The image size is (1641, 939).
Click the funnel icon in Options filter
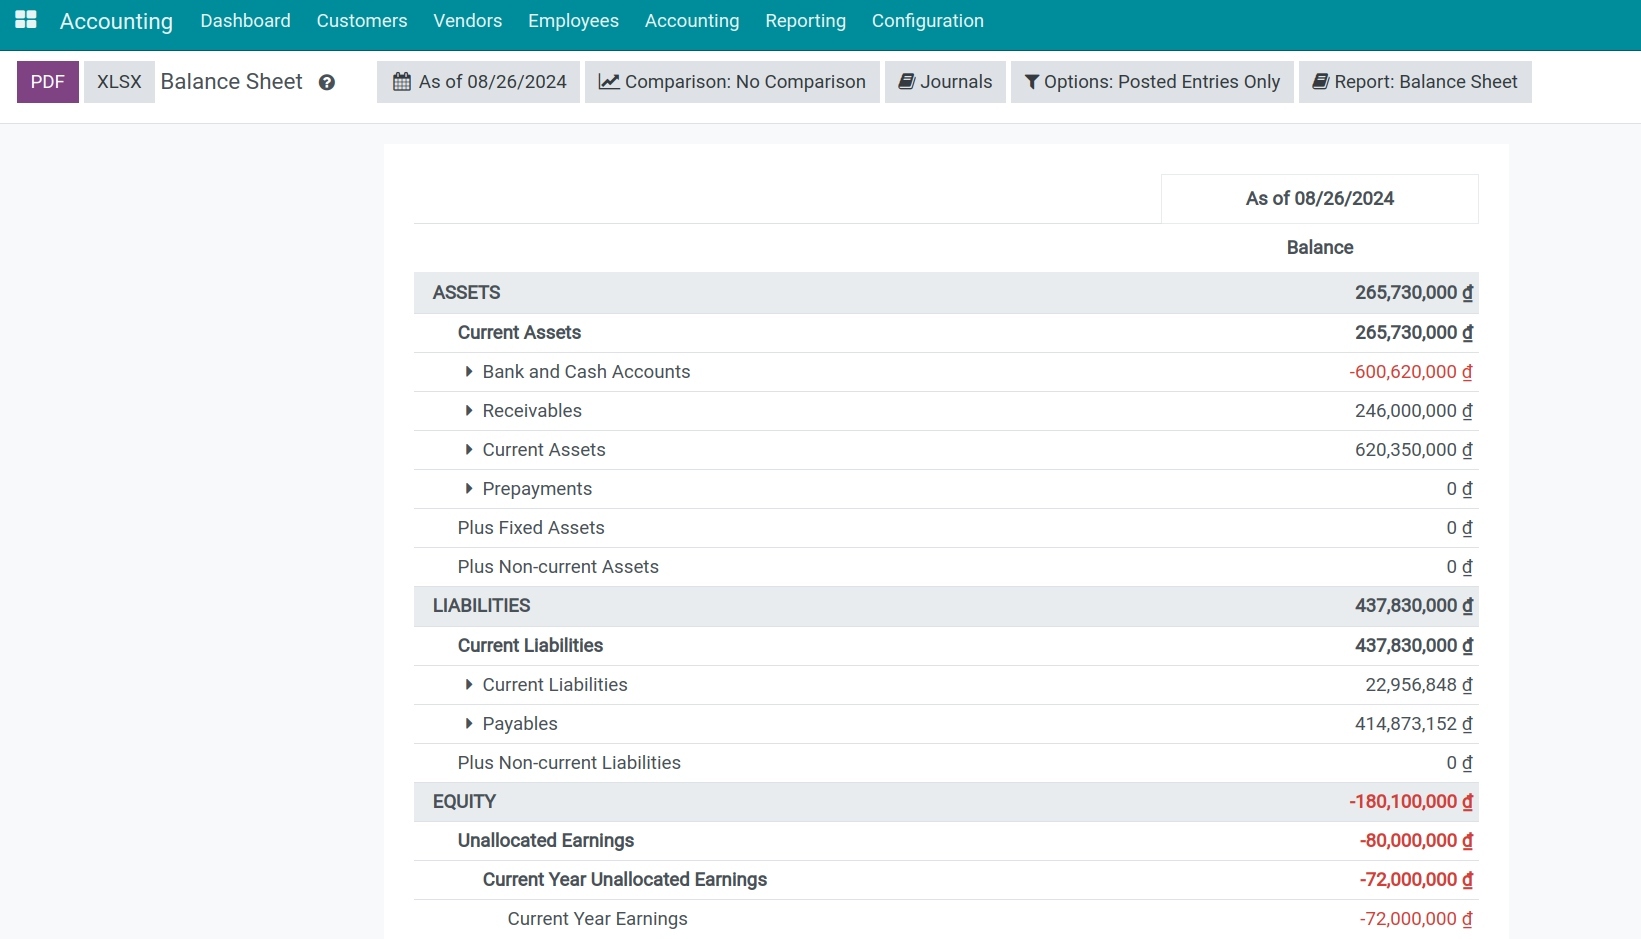tap(1032, 82)
